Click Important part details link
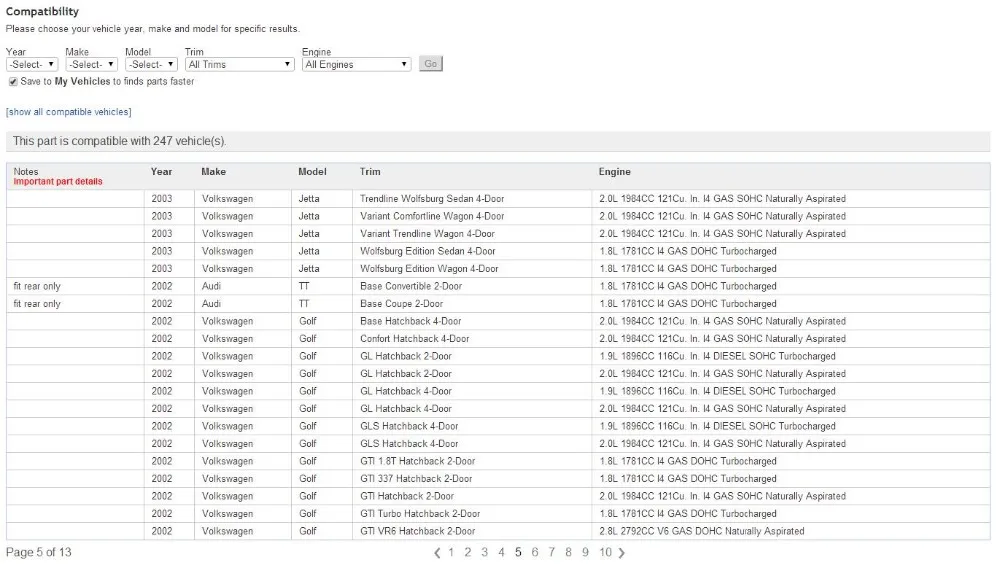This screenshot has width=1000, height=576. pos(58,182)
